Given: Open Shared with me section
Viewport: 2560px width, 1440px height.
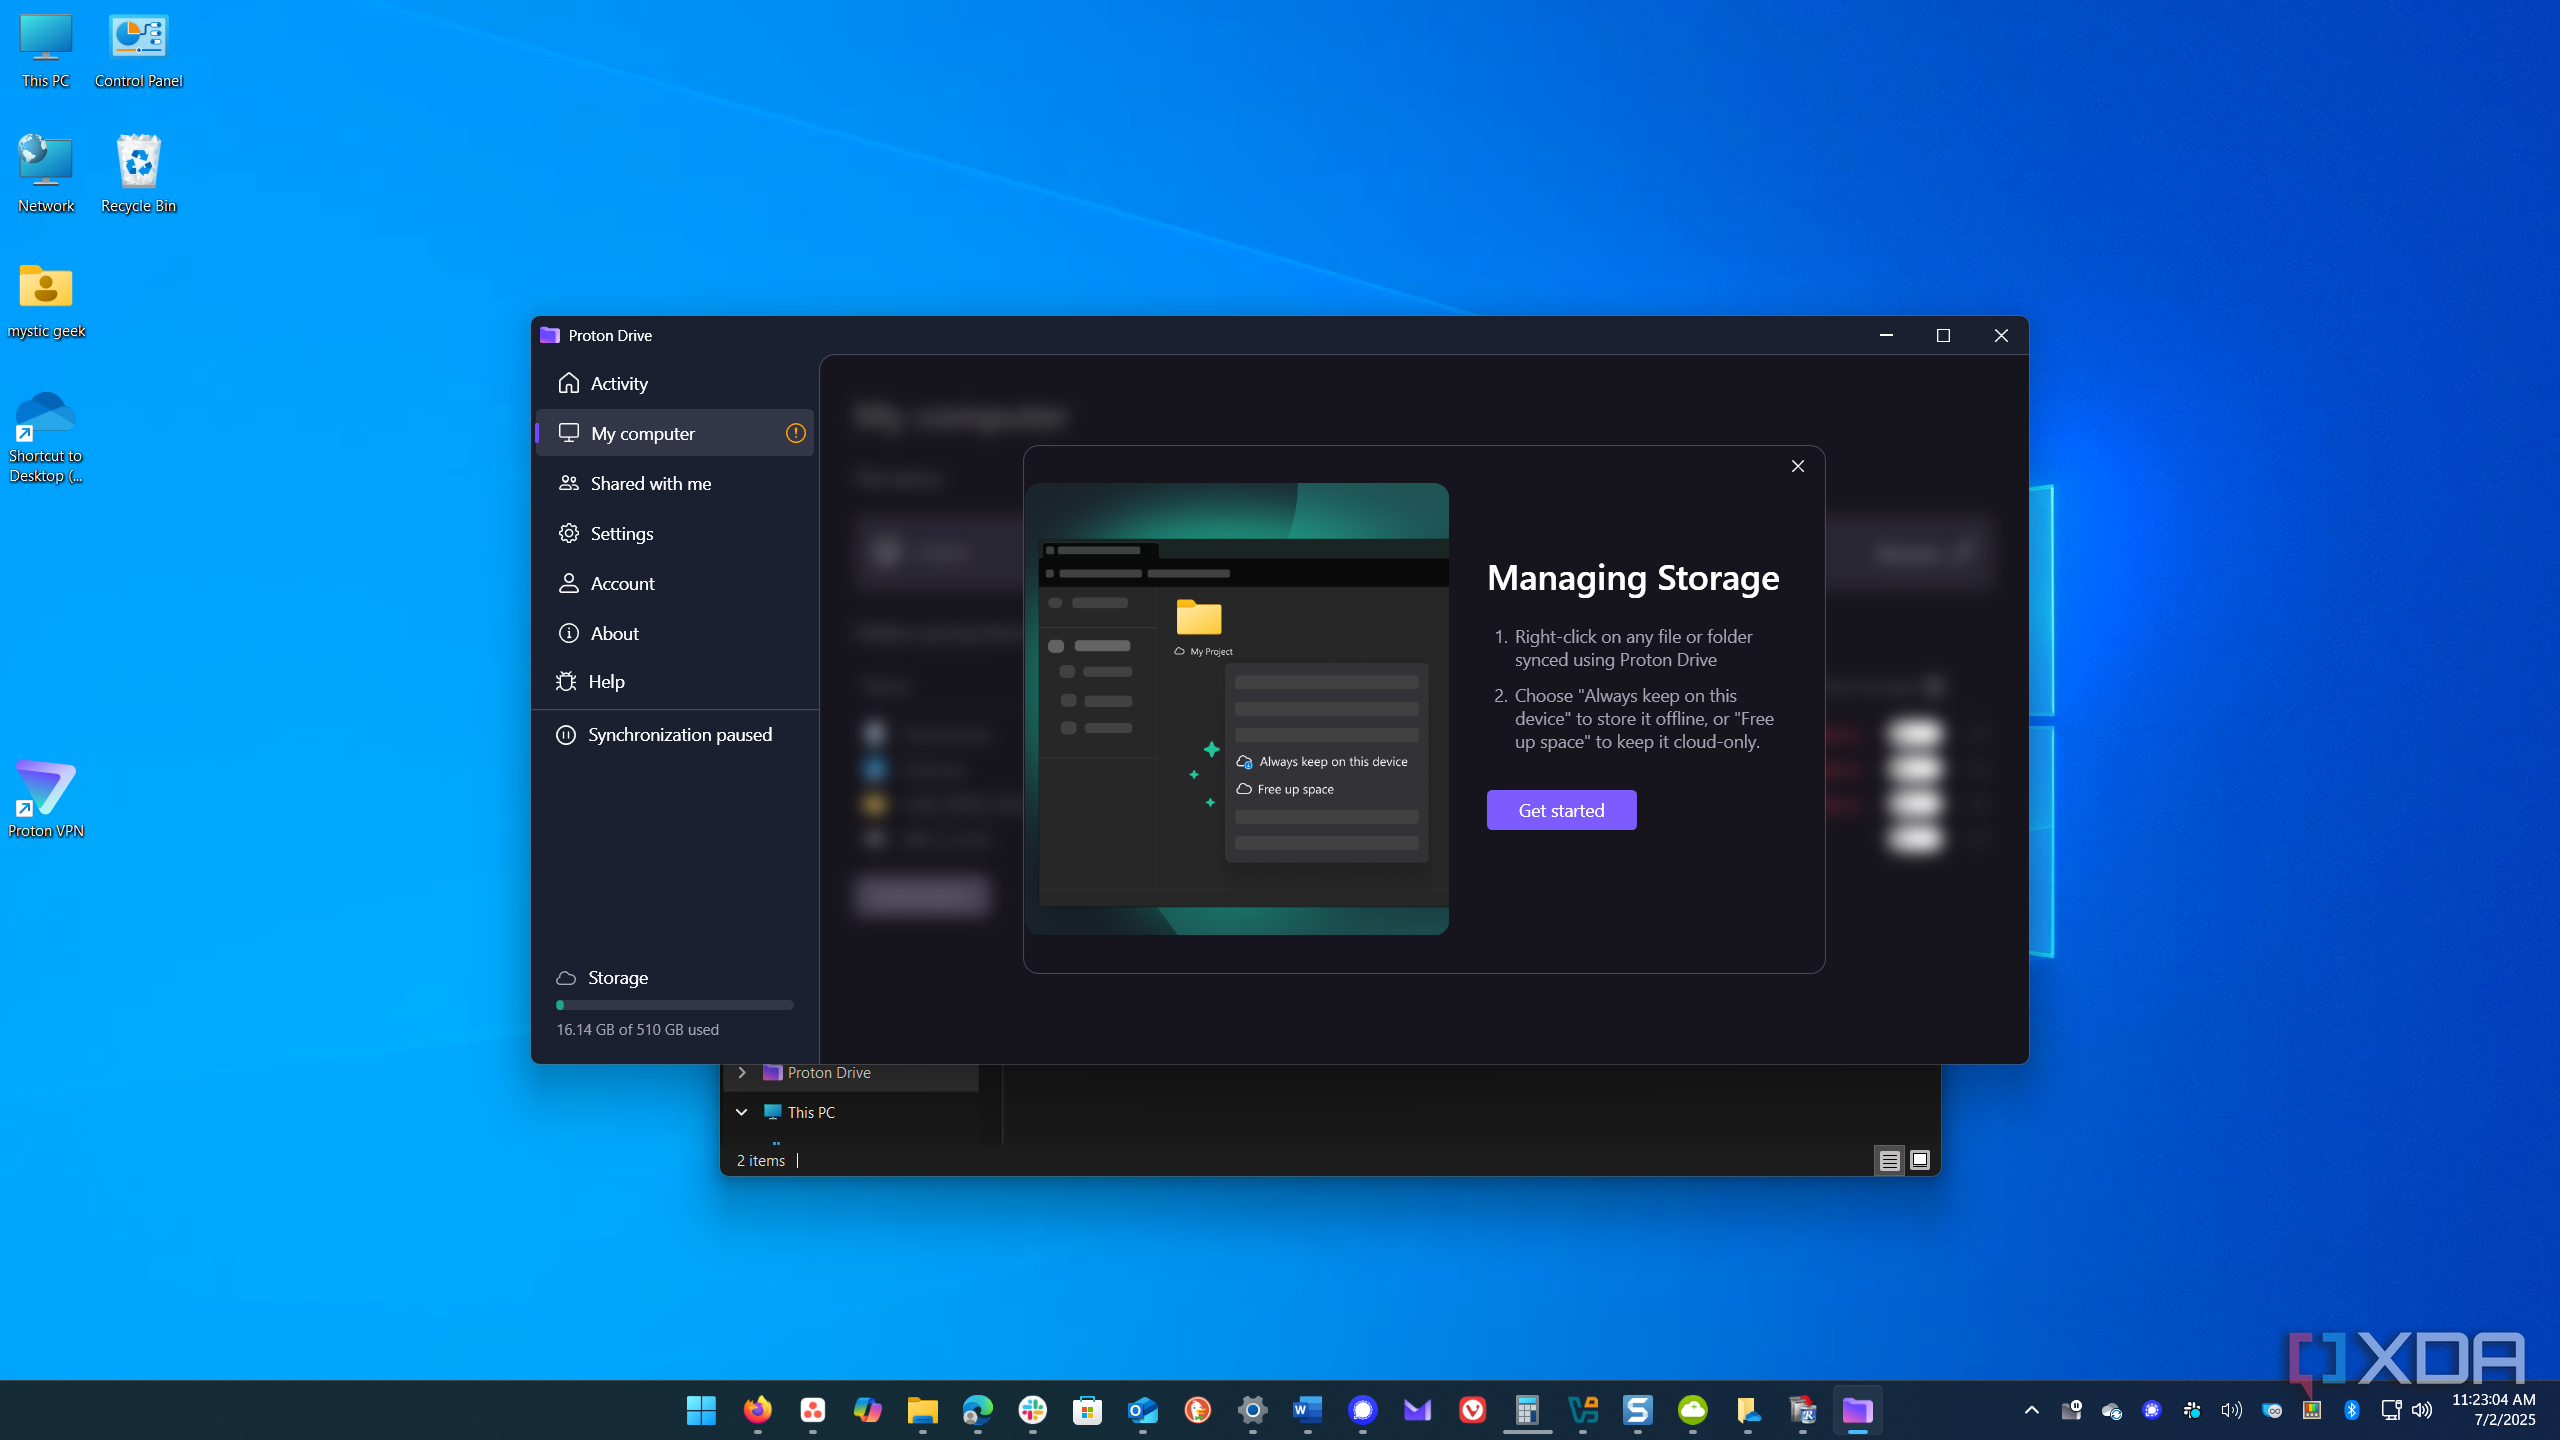Looking at the screenshot, I should 675,483.
